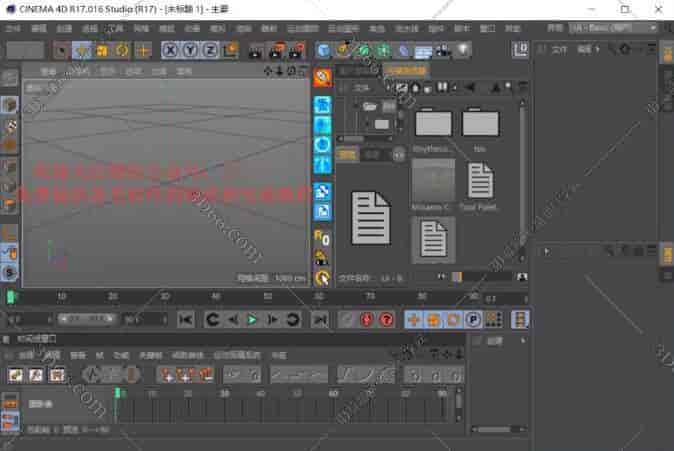Click the orange-red icon atop the vertical palette
Image resolution: width=674 pixels, height=451 pixels.
pos(322,78)
